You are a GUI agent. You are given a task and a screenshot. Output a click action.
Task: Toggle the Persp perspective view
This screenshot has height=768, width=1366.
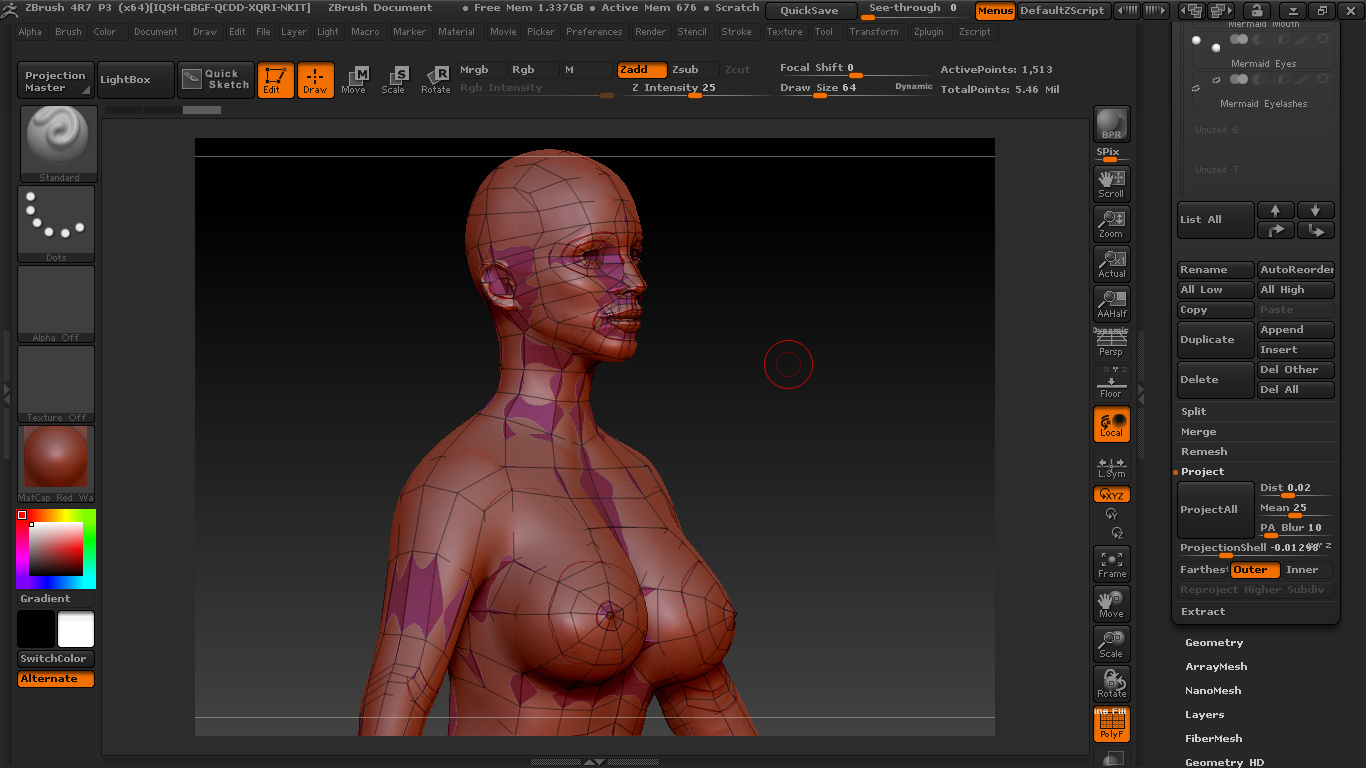pos(1111,343)
